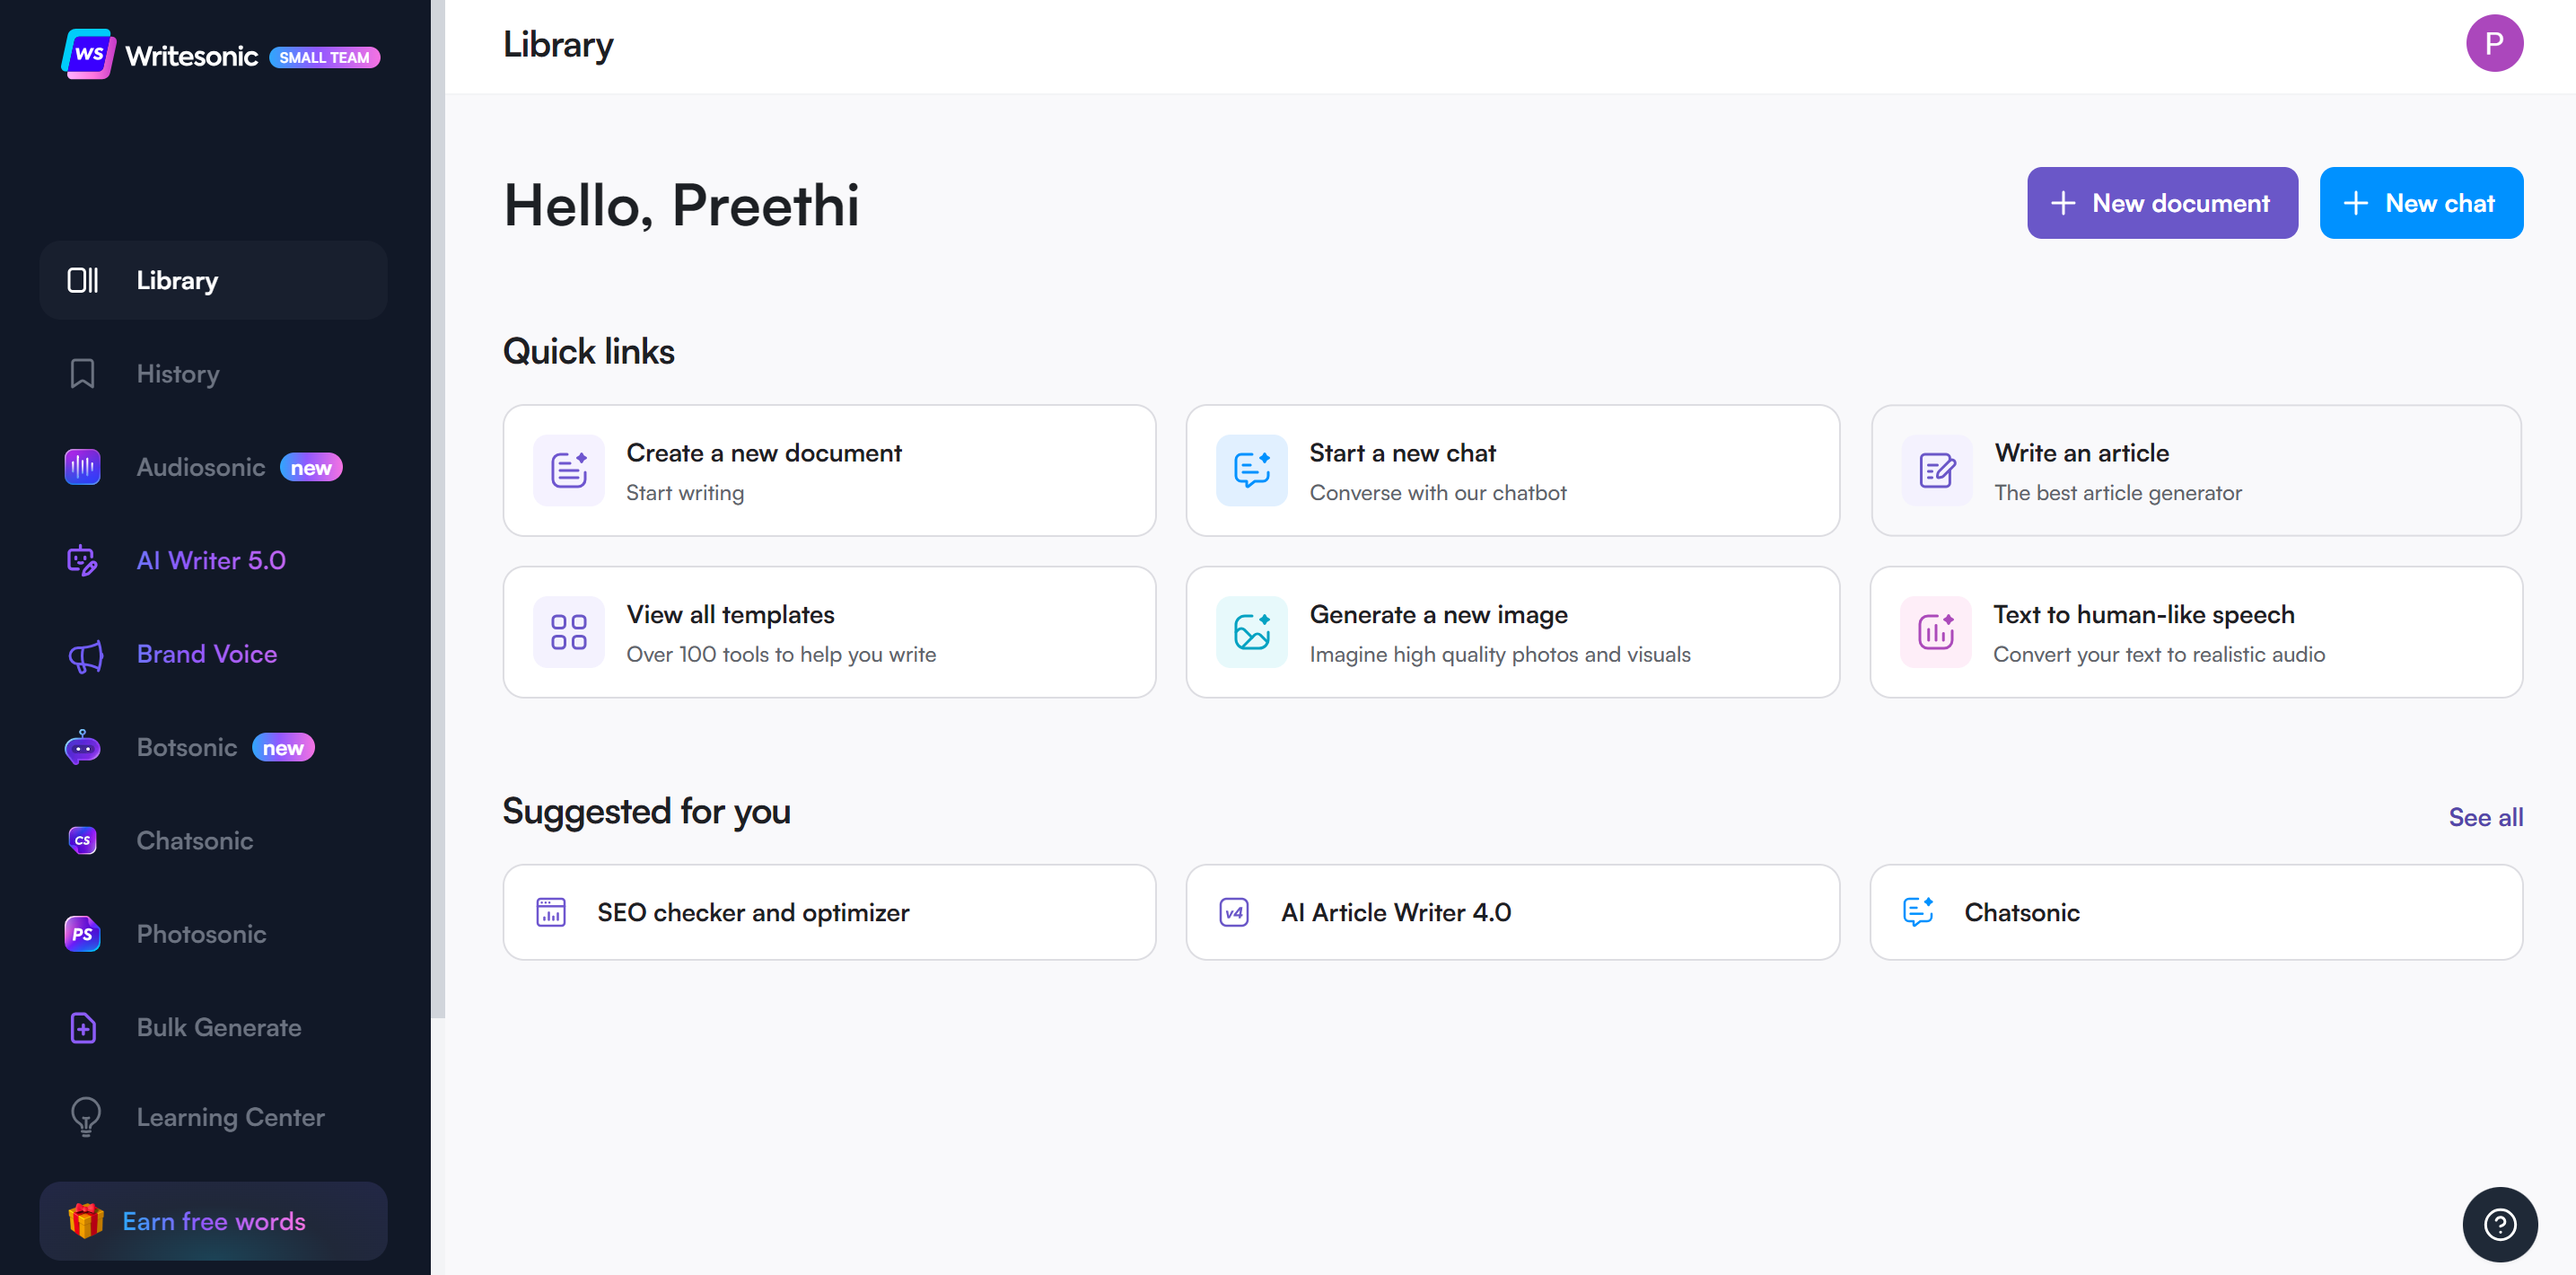Open the SEO checker and optimizer suggestion
2576x1275 pixels.
click(829, 912)
